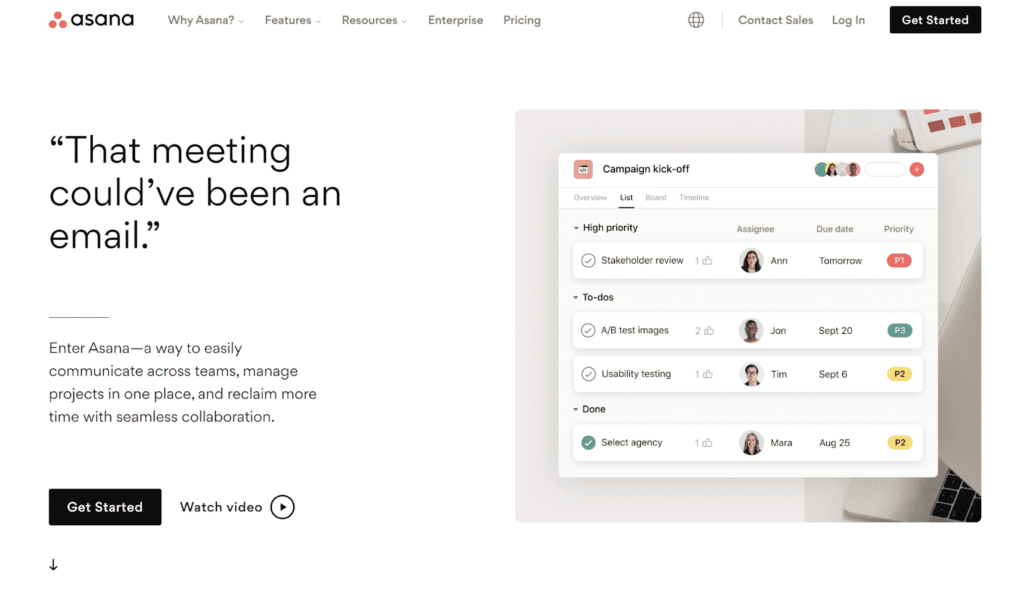The height and width of the screenshot is (600, 1024).
Task: Switch to the Timeline tab
Action: (694, 198)
